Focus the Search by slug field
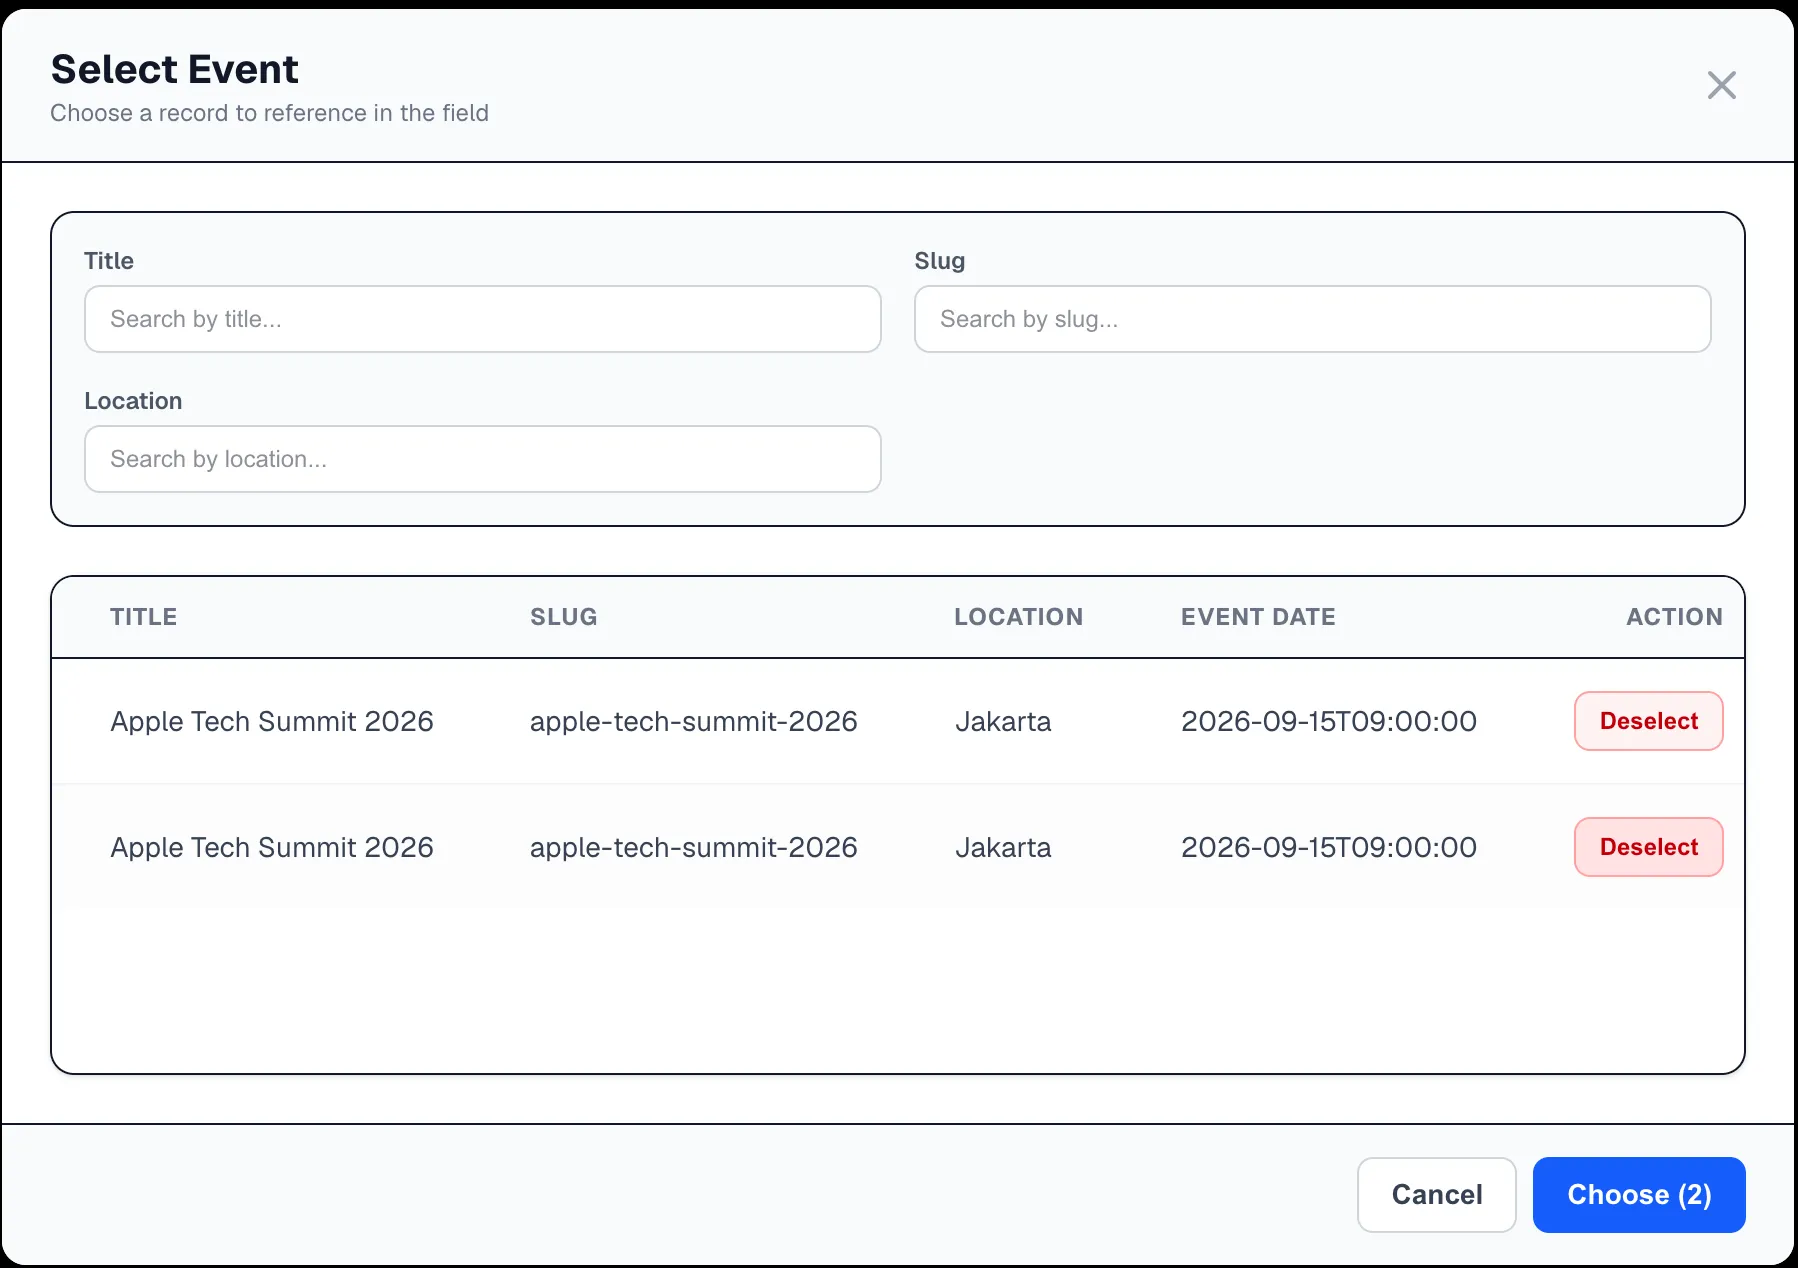The height and width of the screenshot is (1268, 1798). point(1312,319)
